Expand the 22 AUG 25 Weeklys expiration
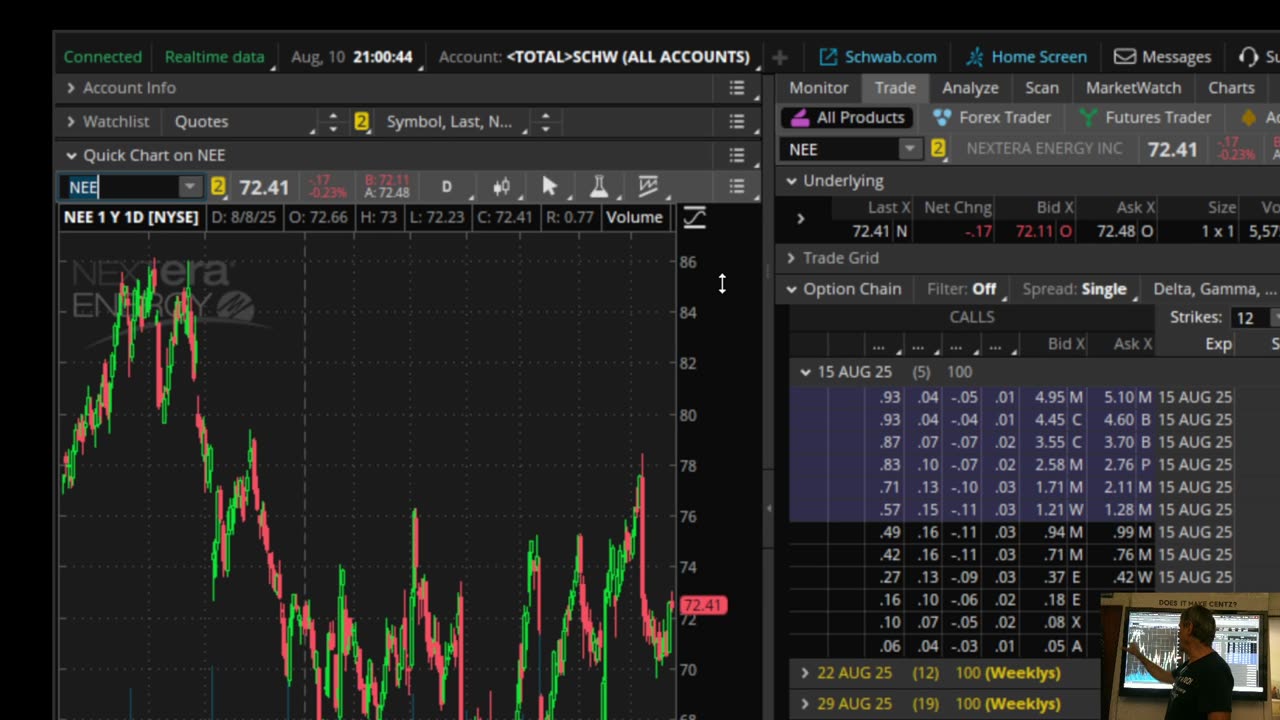Image resolution: width=1280 pixels, height=720 pixels. click(x=805, y=673)
